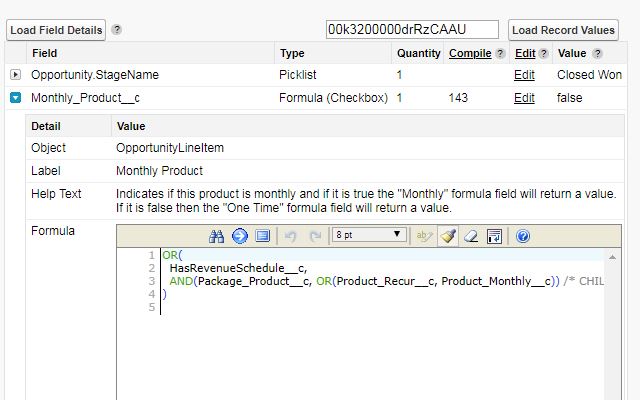
Task: Redo edit in formula editor
Action: [x=315, y=236]
